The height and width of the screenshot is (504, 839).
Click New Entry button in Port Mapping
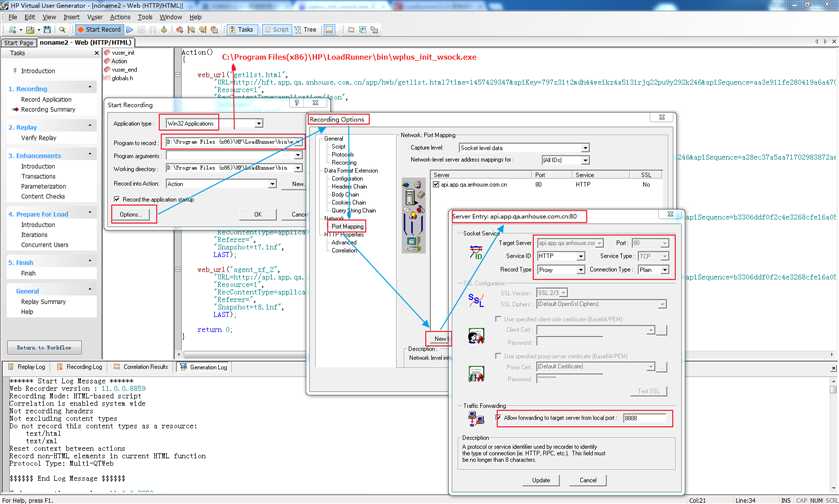[x=439, y=339]
